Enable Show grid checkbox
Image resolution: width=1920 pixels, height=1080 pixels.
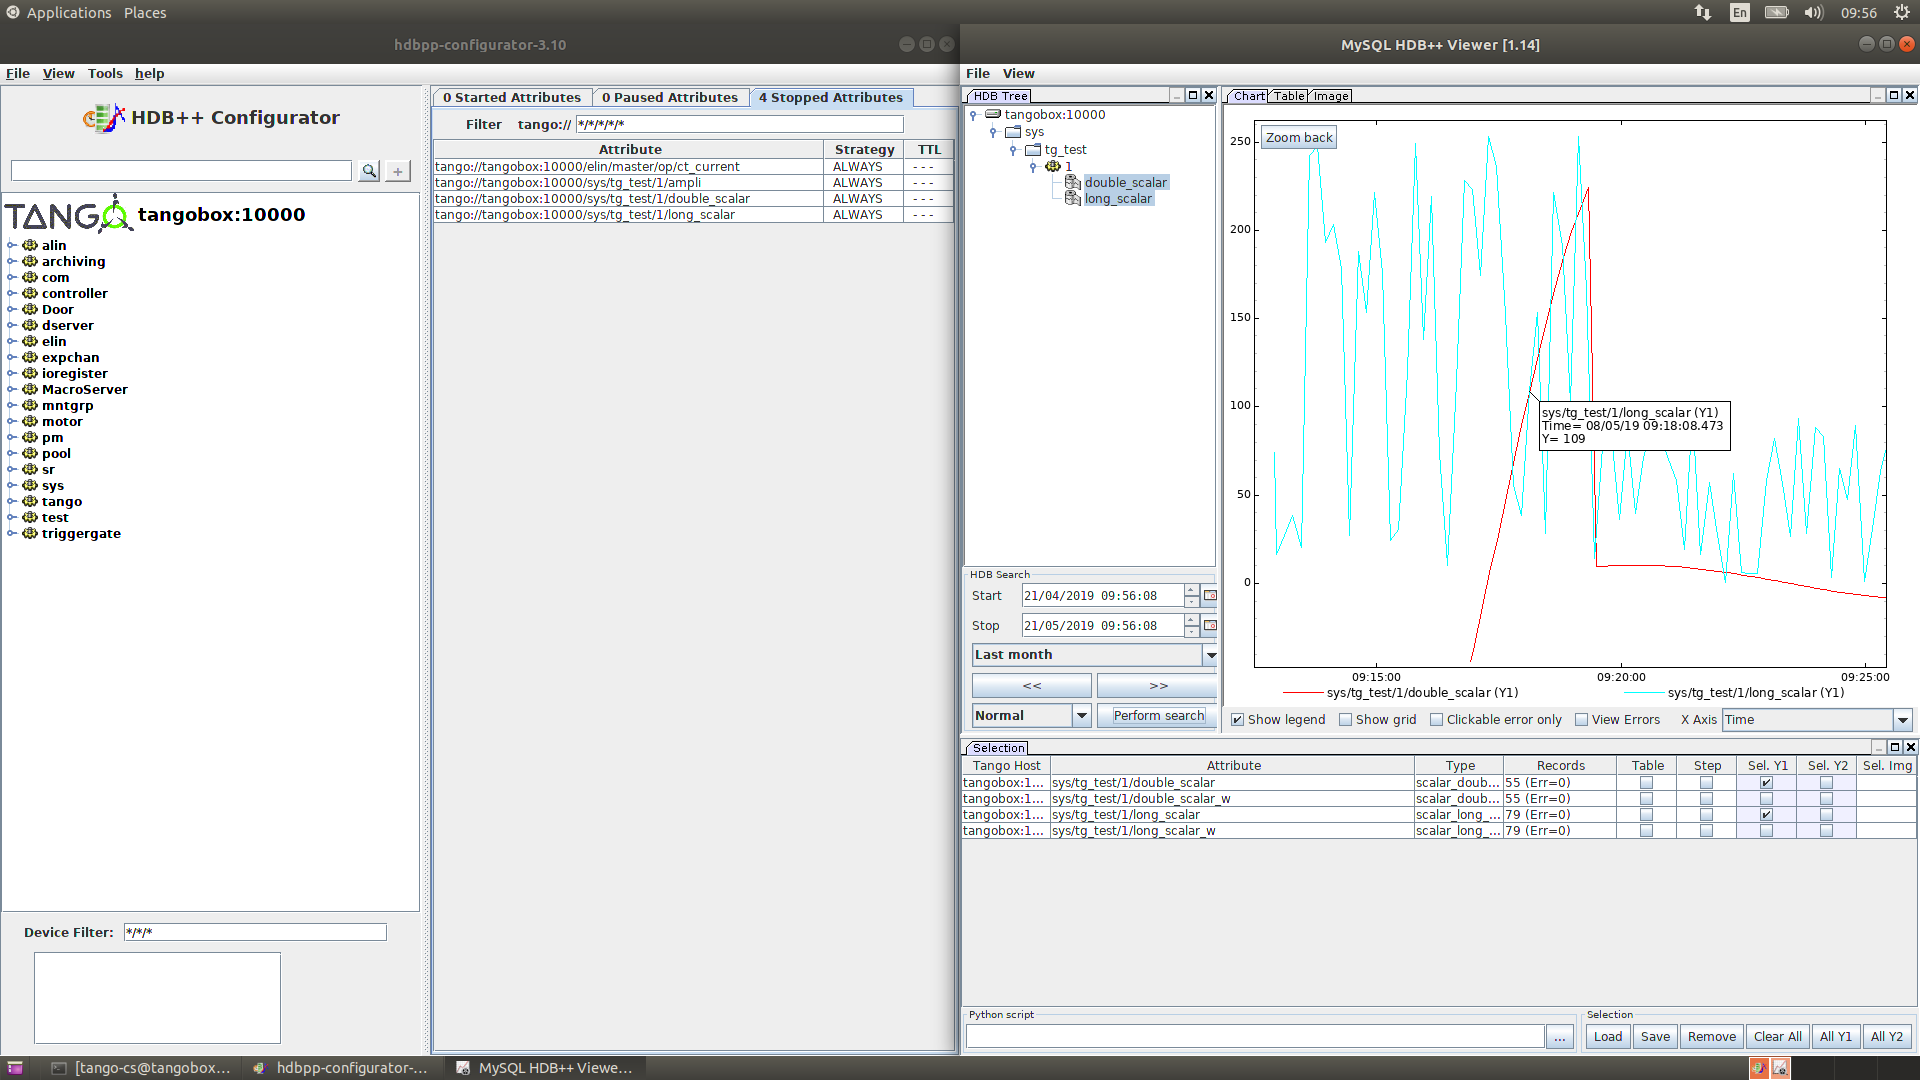[1345, 720]
